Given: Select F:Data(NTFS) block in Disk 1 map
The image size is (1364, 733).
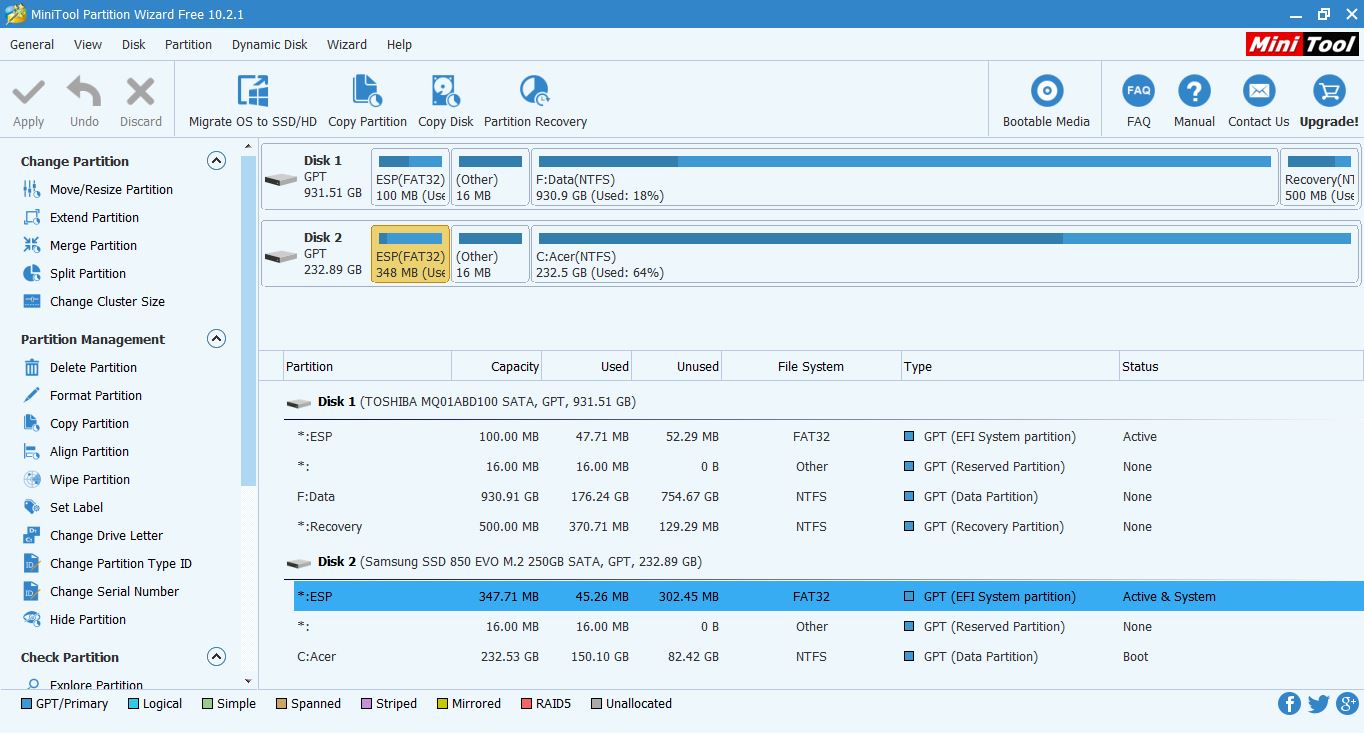Looking at the screenshot, I should click(x=905, y=178).
